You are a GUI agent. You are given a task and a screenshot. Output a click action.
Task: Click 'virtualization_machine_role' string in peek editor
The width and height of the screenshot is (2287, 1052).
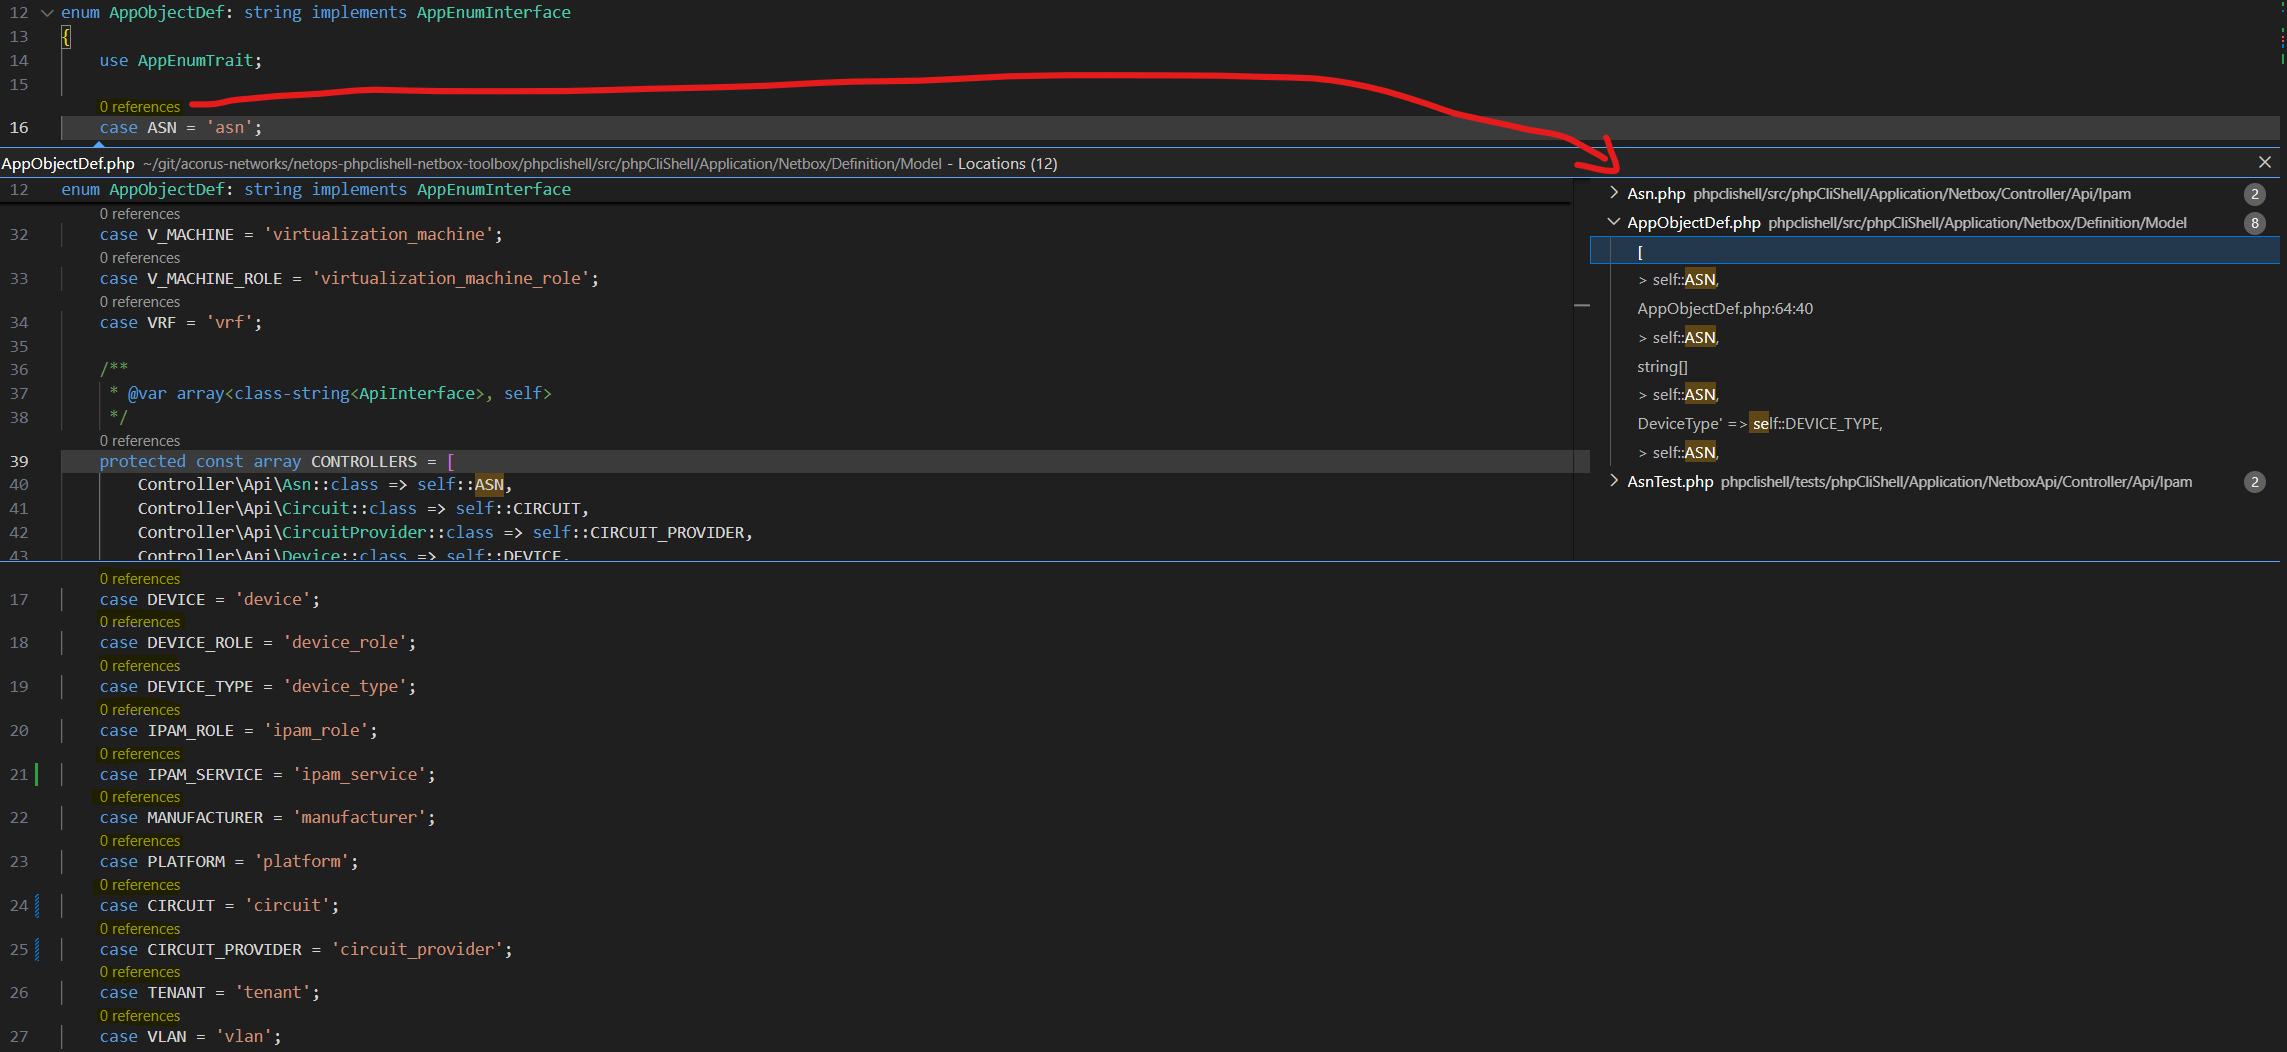pos(451,278)
